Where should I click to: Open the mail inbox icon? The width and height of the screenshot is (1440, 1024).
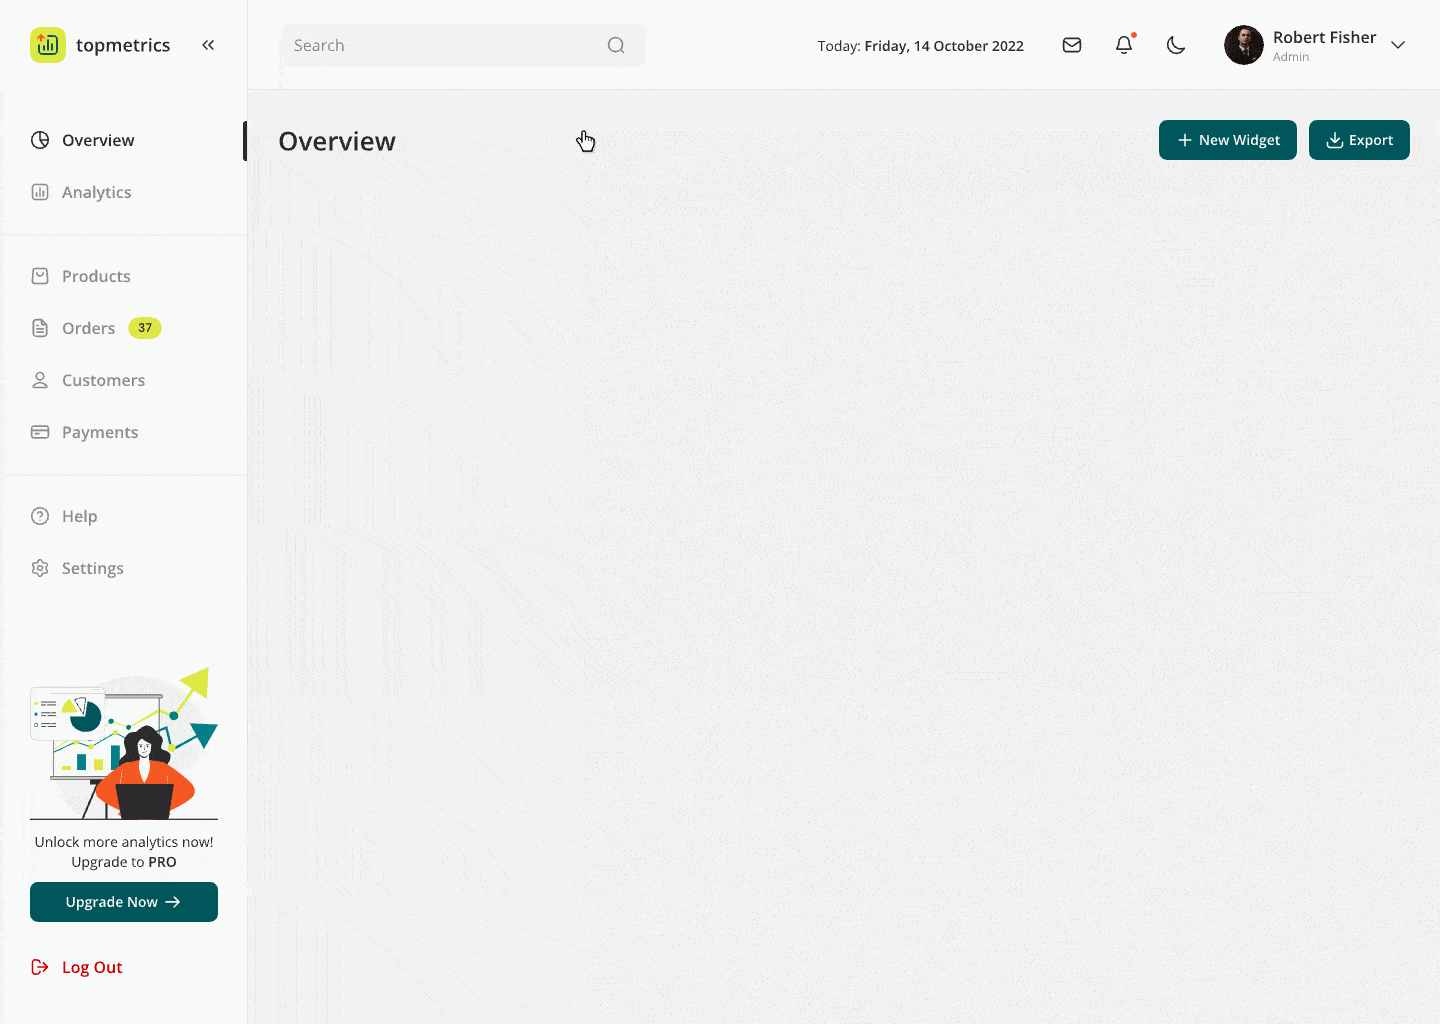(1072, 45)
